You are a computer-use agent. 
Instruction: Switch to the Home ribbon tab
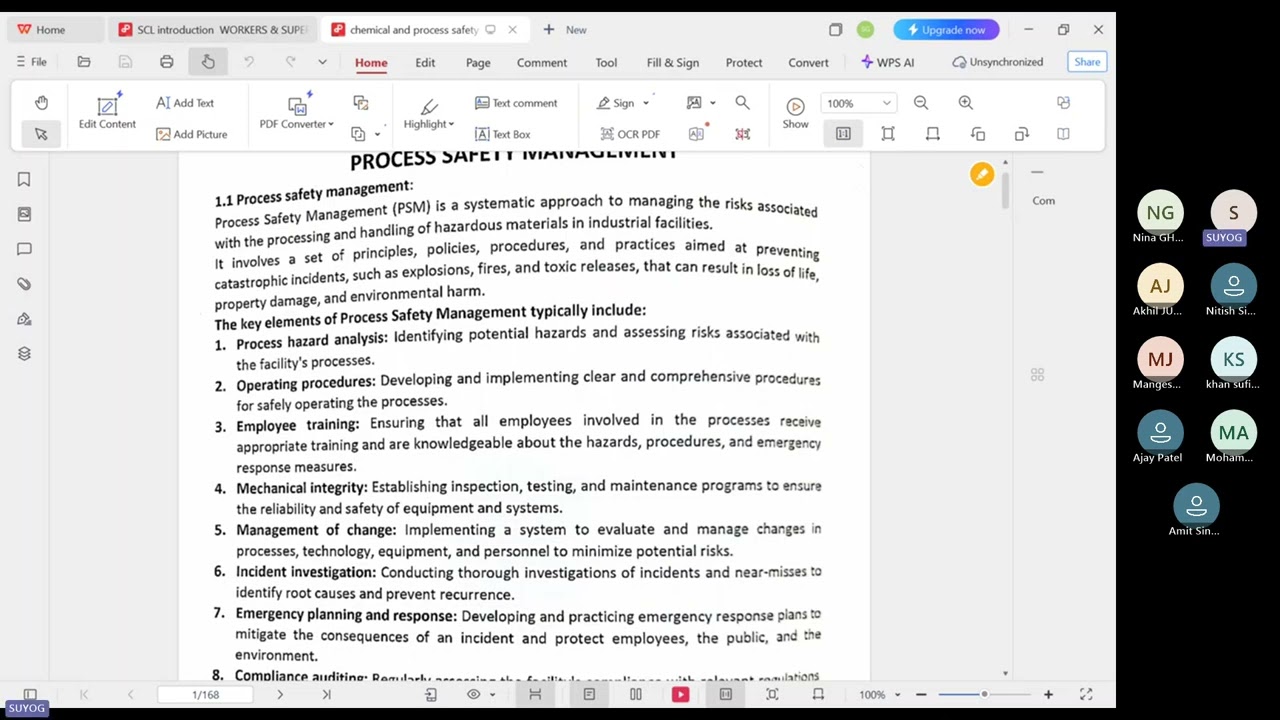(x=371, y=62)
